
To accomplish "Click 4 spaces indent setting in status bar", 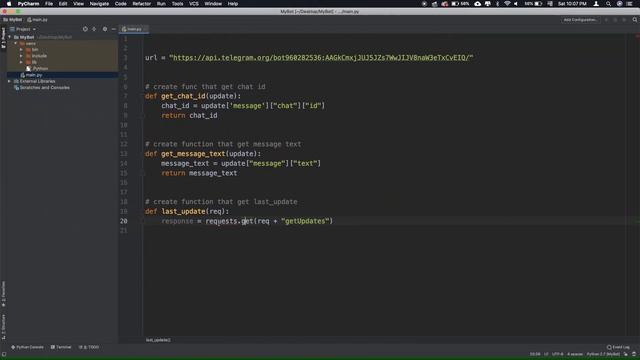I will [575, 354].
